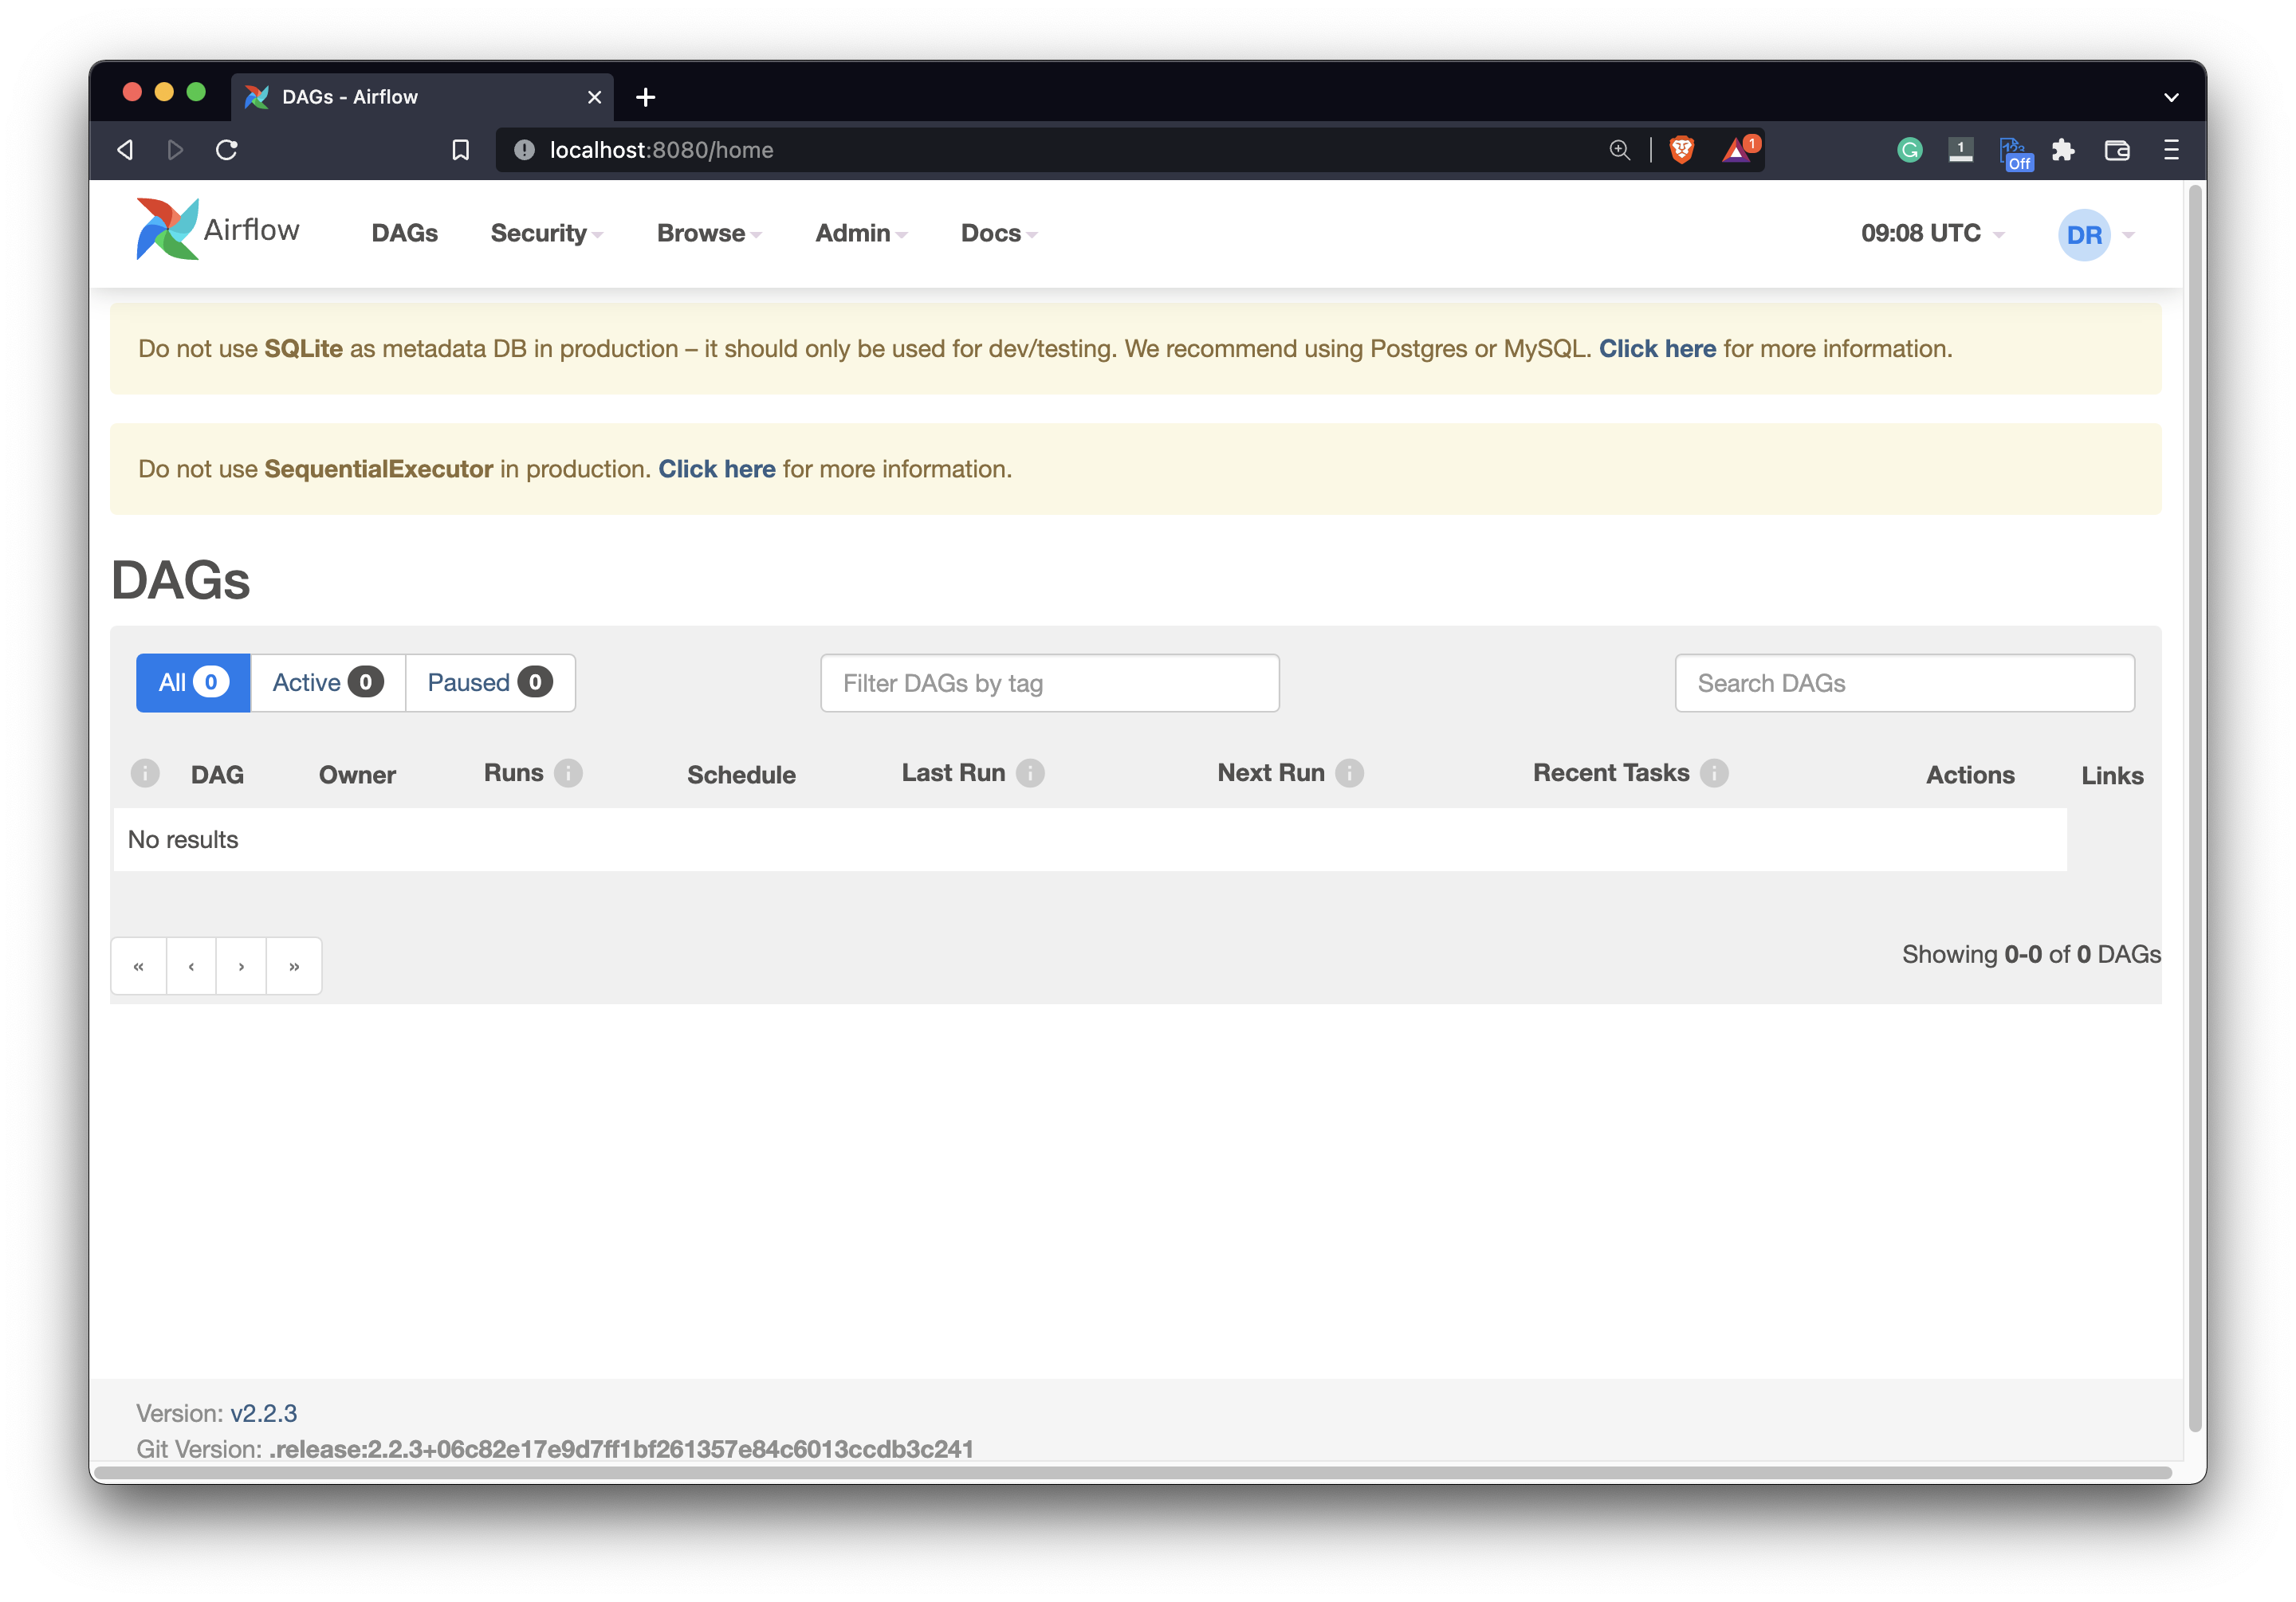Follow the SQLite warning Click here link
Viewport: 2296px width, 1602px height.
coord(1657,348)
